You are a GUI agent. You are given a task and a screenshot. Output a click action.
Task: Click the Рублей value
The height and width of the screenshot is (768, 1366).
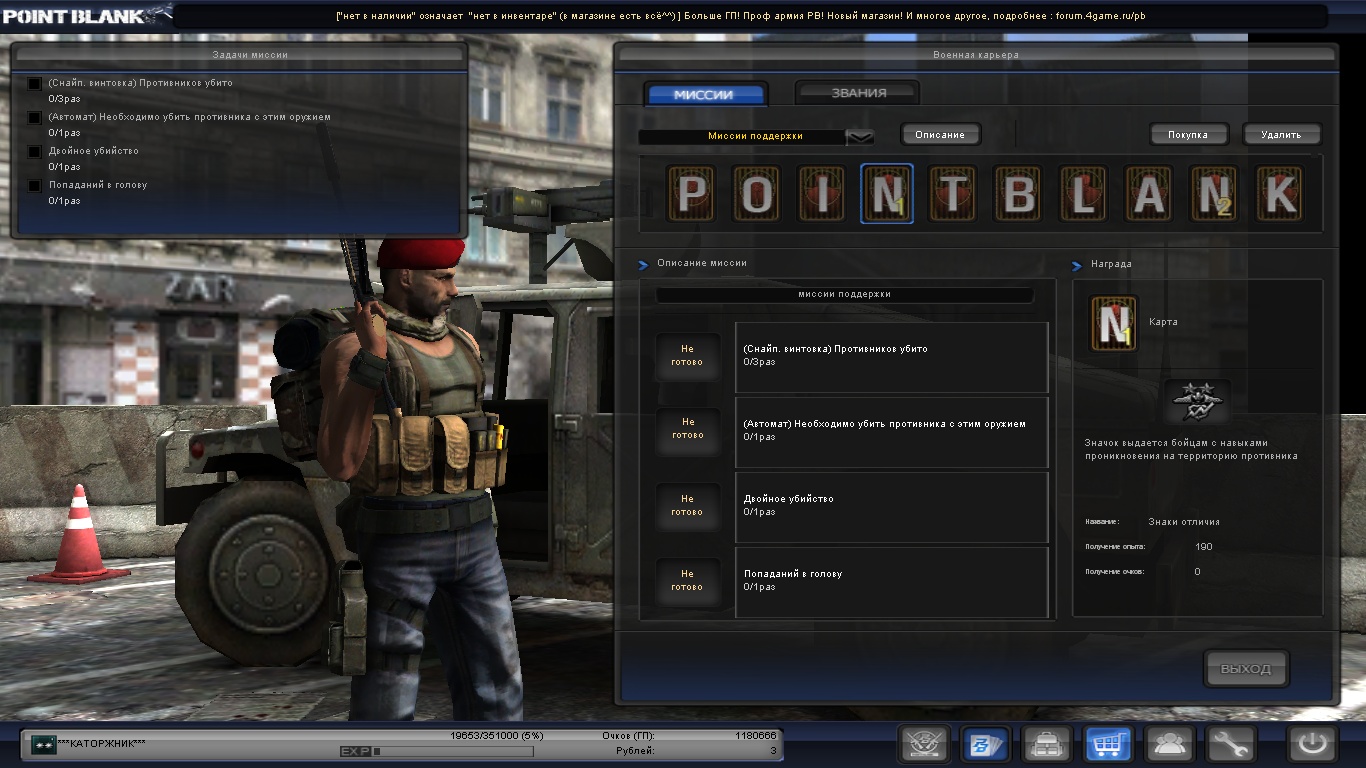click(773, 750)
